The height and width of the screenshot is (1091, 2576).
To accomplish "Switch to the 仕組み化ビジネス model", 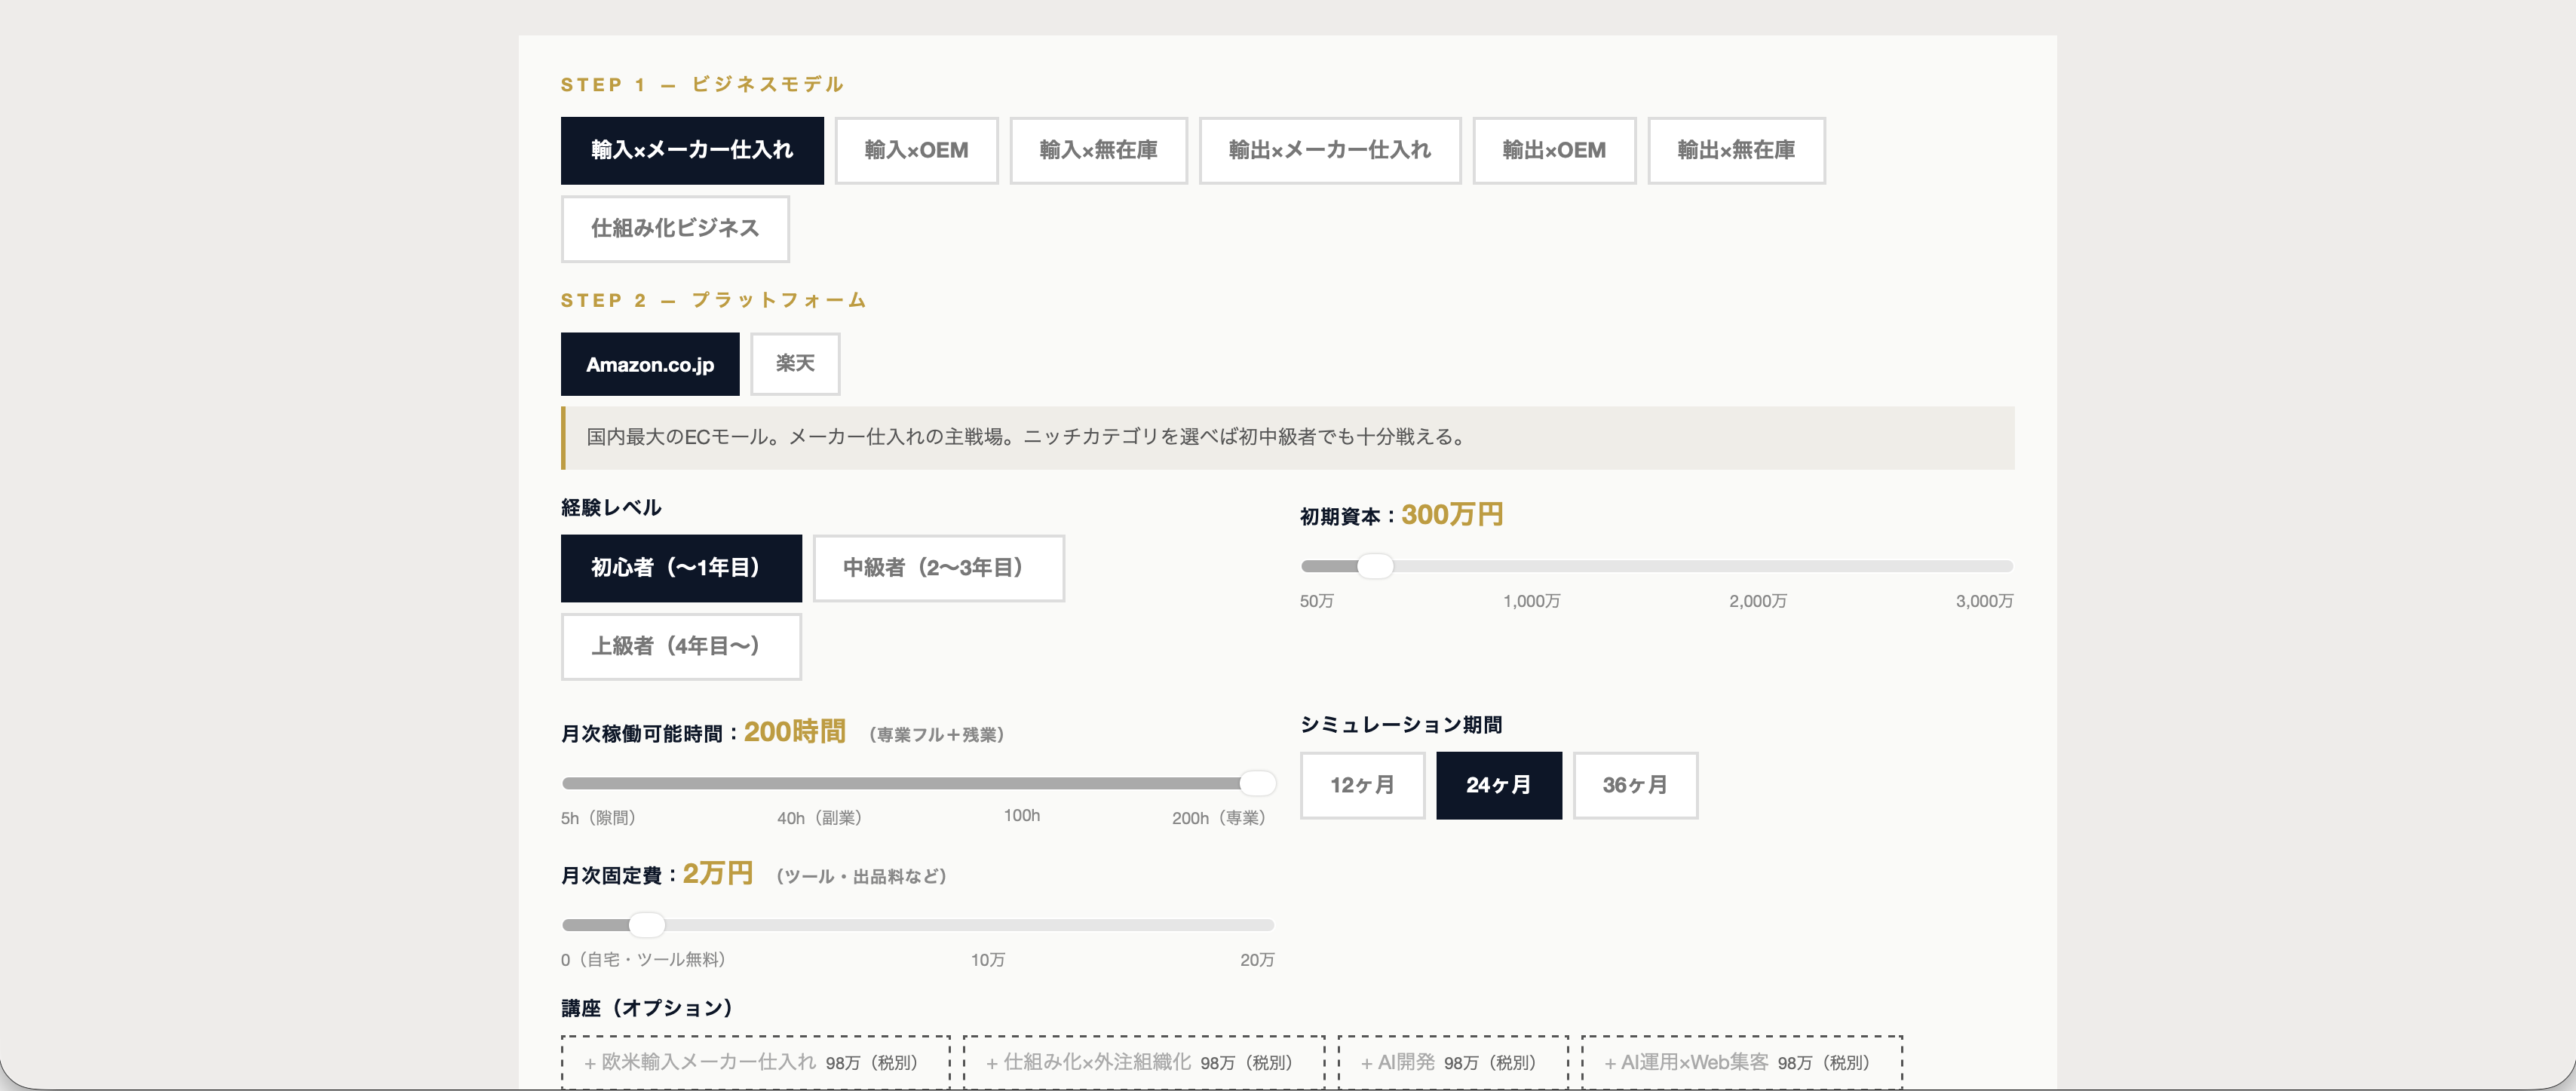I will pyautogui.click(x=675, y=228).
